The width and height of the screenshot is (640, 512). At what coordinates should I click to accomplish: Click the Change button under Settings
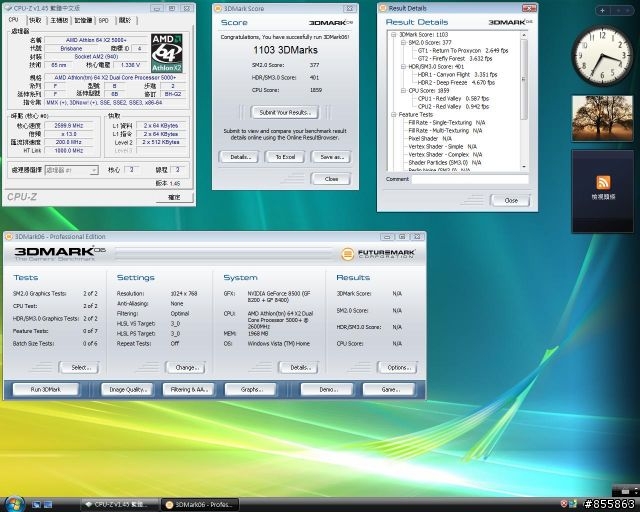186,367
